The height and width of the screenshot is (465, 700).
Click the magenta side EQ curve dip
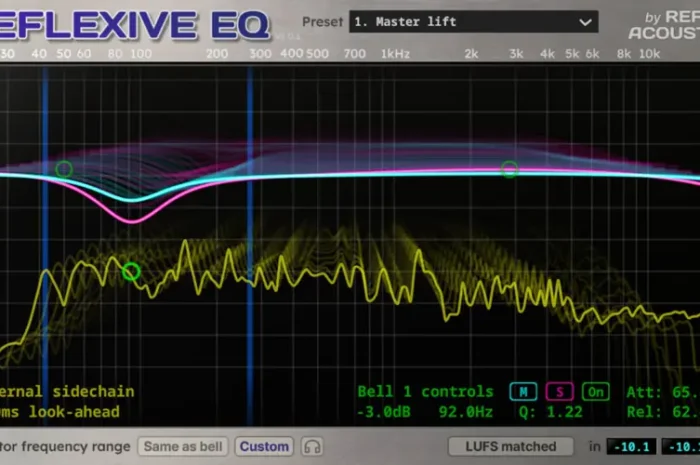[131, 220]
